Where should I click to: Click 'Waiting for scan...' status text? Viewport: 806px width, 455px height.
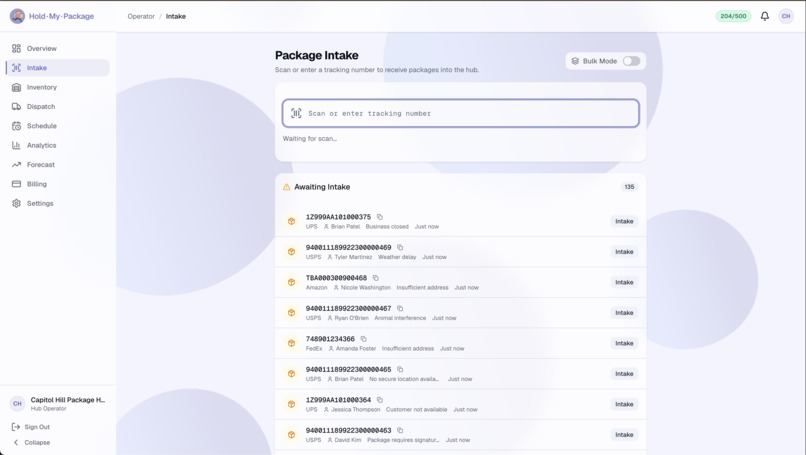310,139
